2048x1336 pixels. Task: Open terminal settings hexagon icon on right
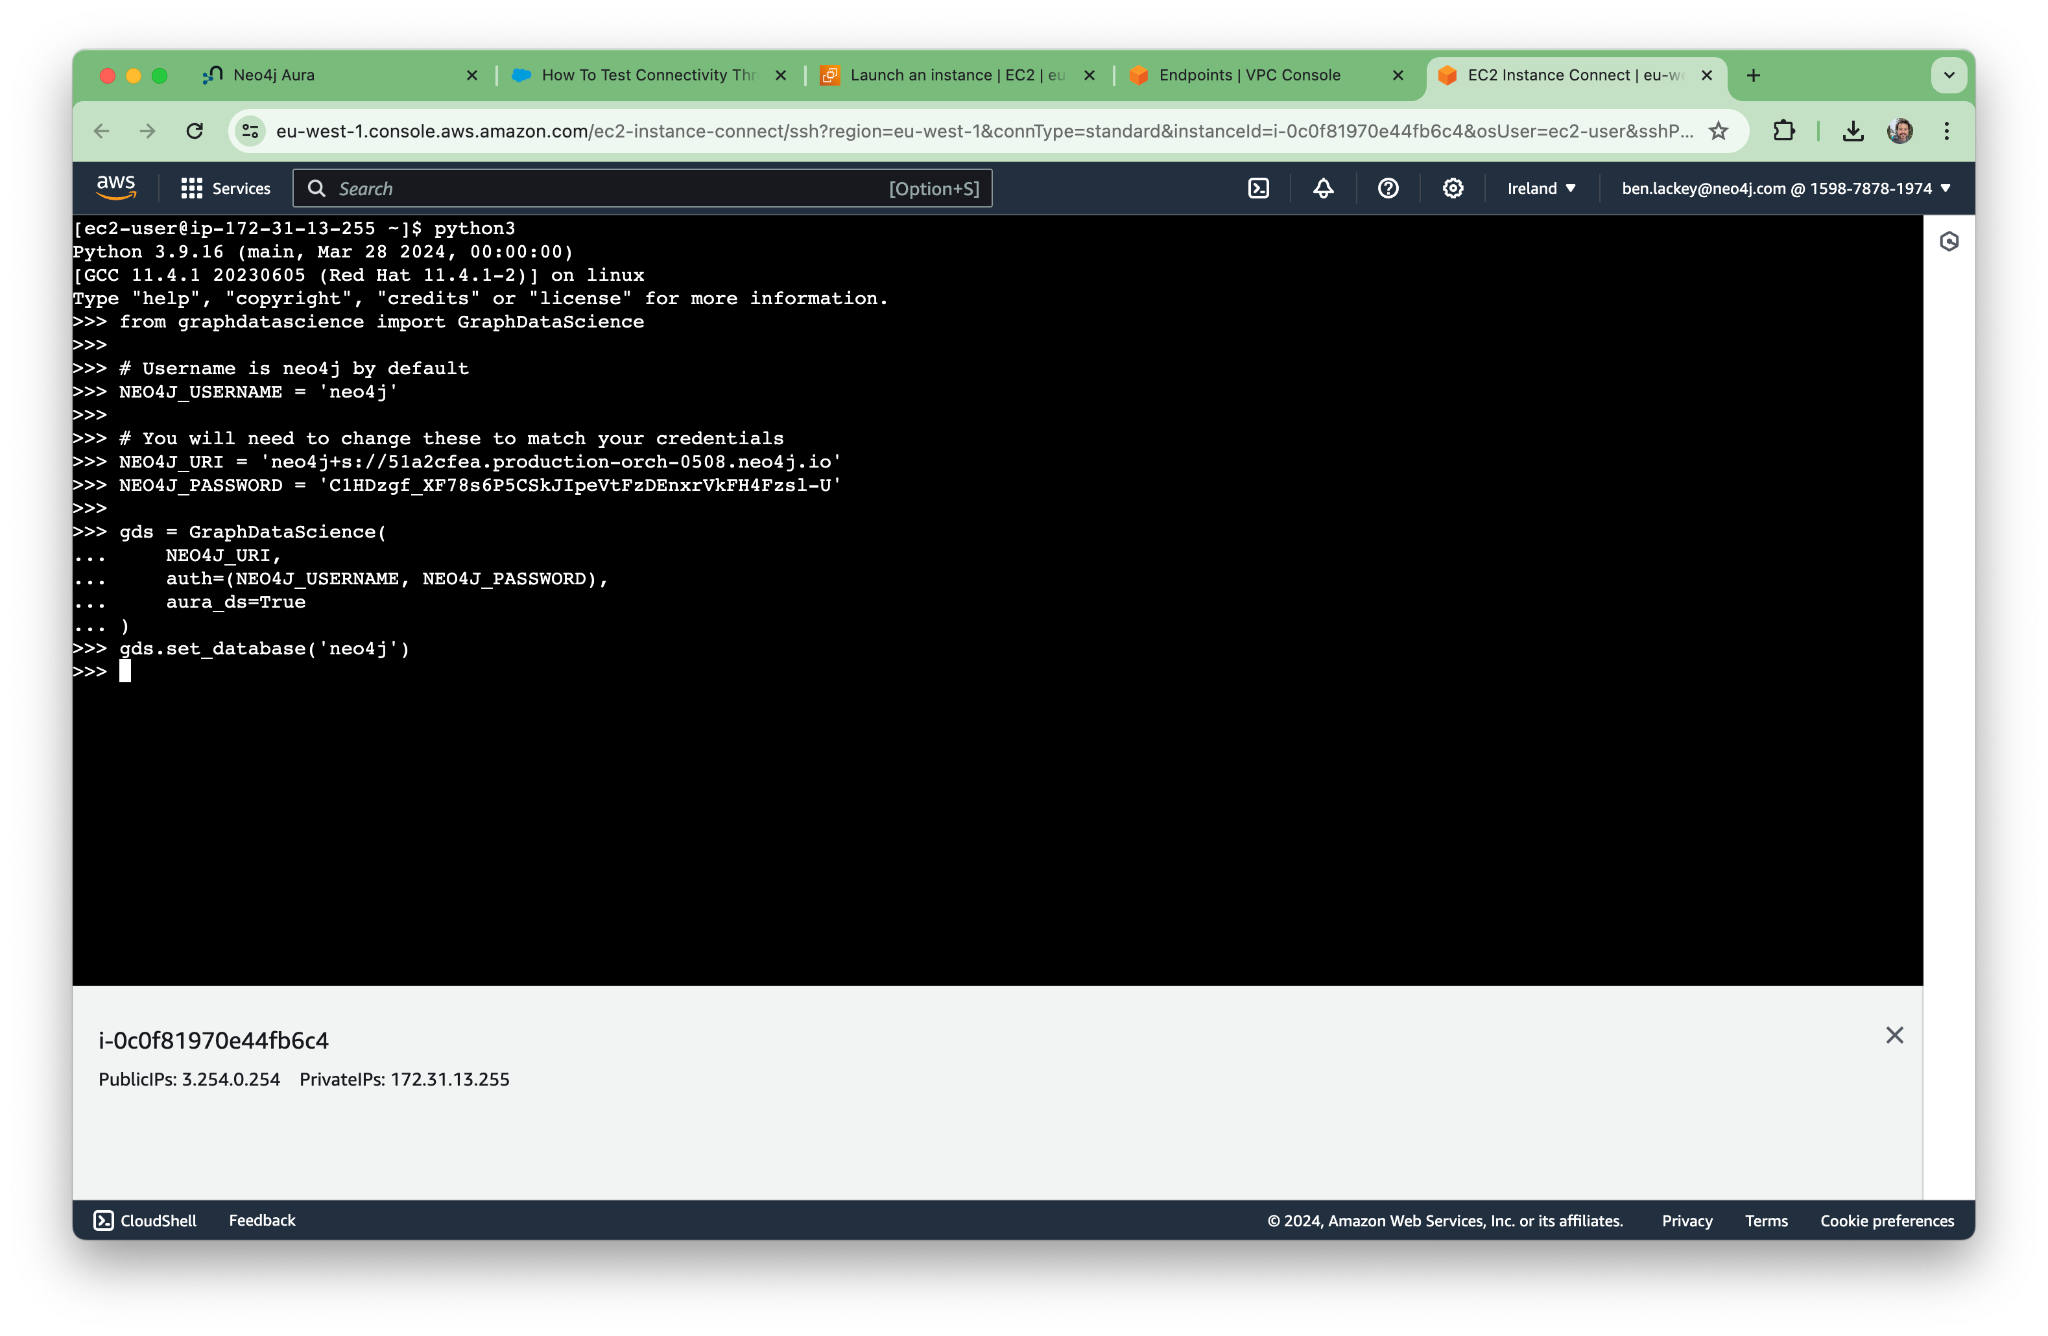pos(1949,241)
